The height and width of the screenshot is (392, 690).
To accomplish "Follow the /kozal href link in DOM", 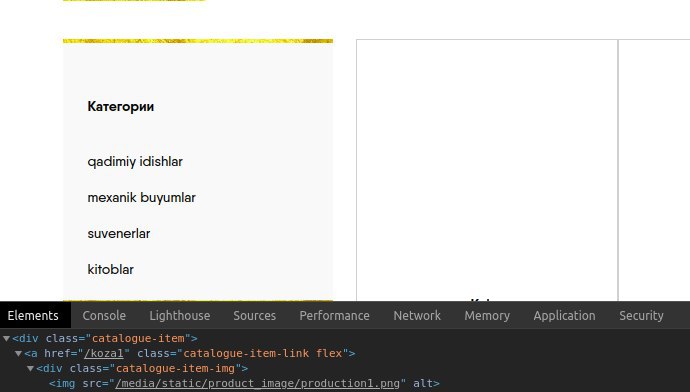I will pos(104,354).
